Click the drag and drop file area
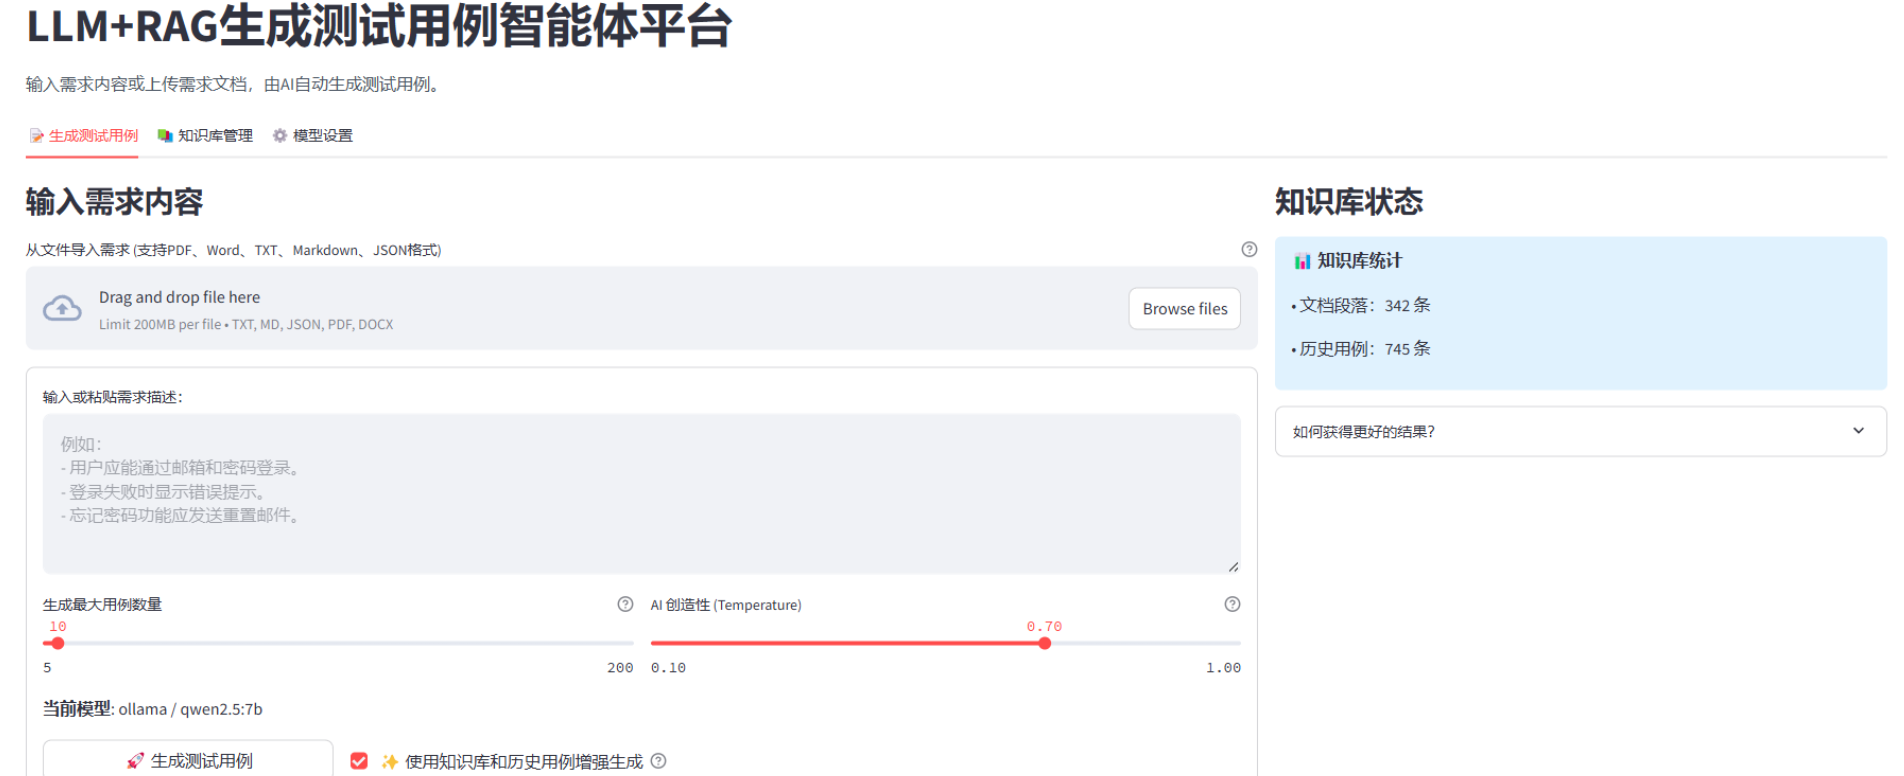The width and height of the screenshot is (1904, 776). (x=641, y=309)
